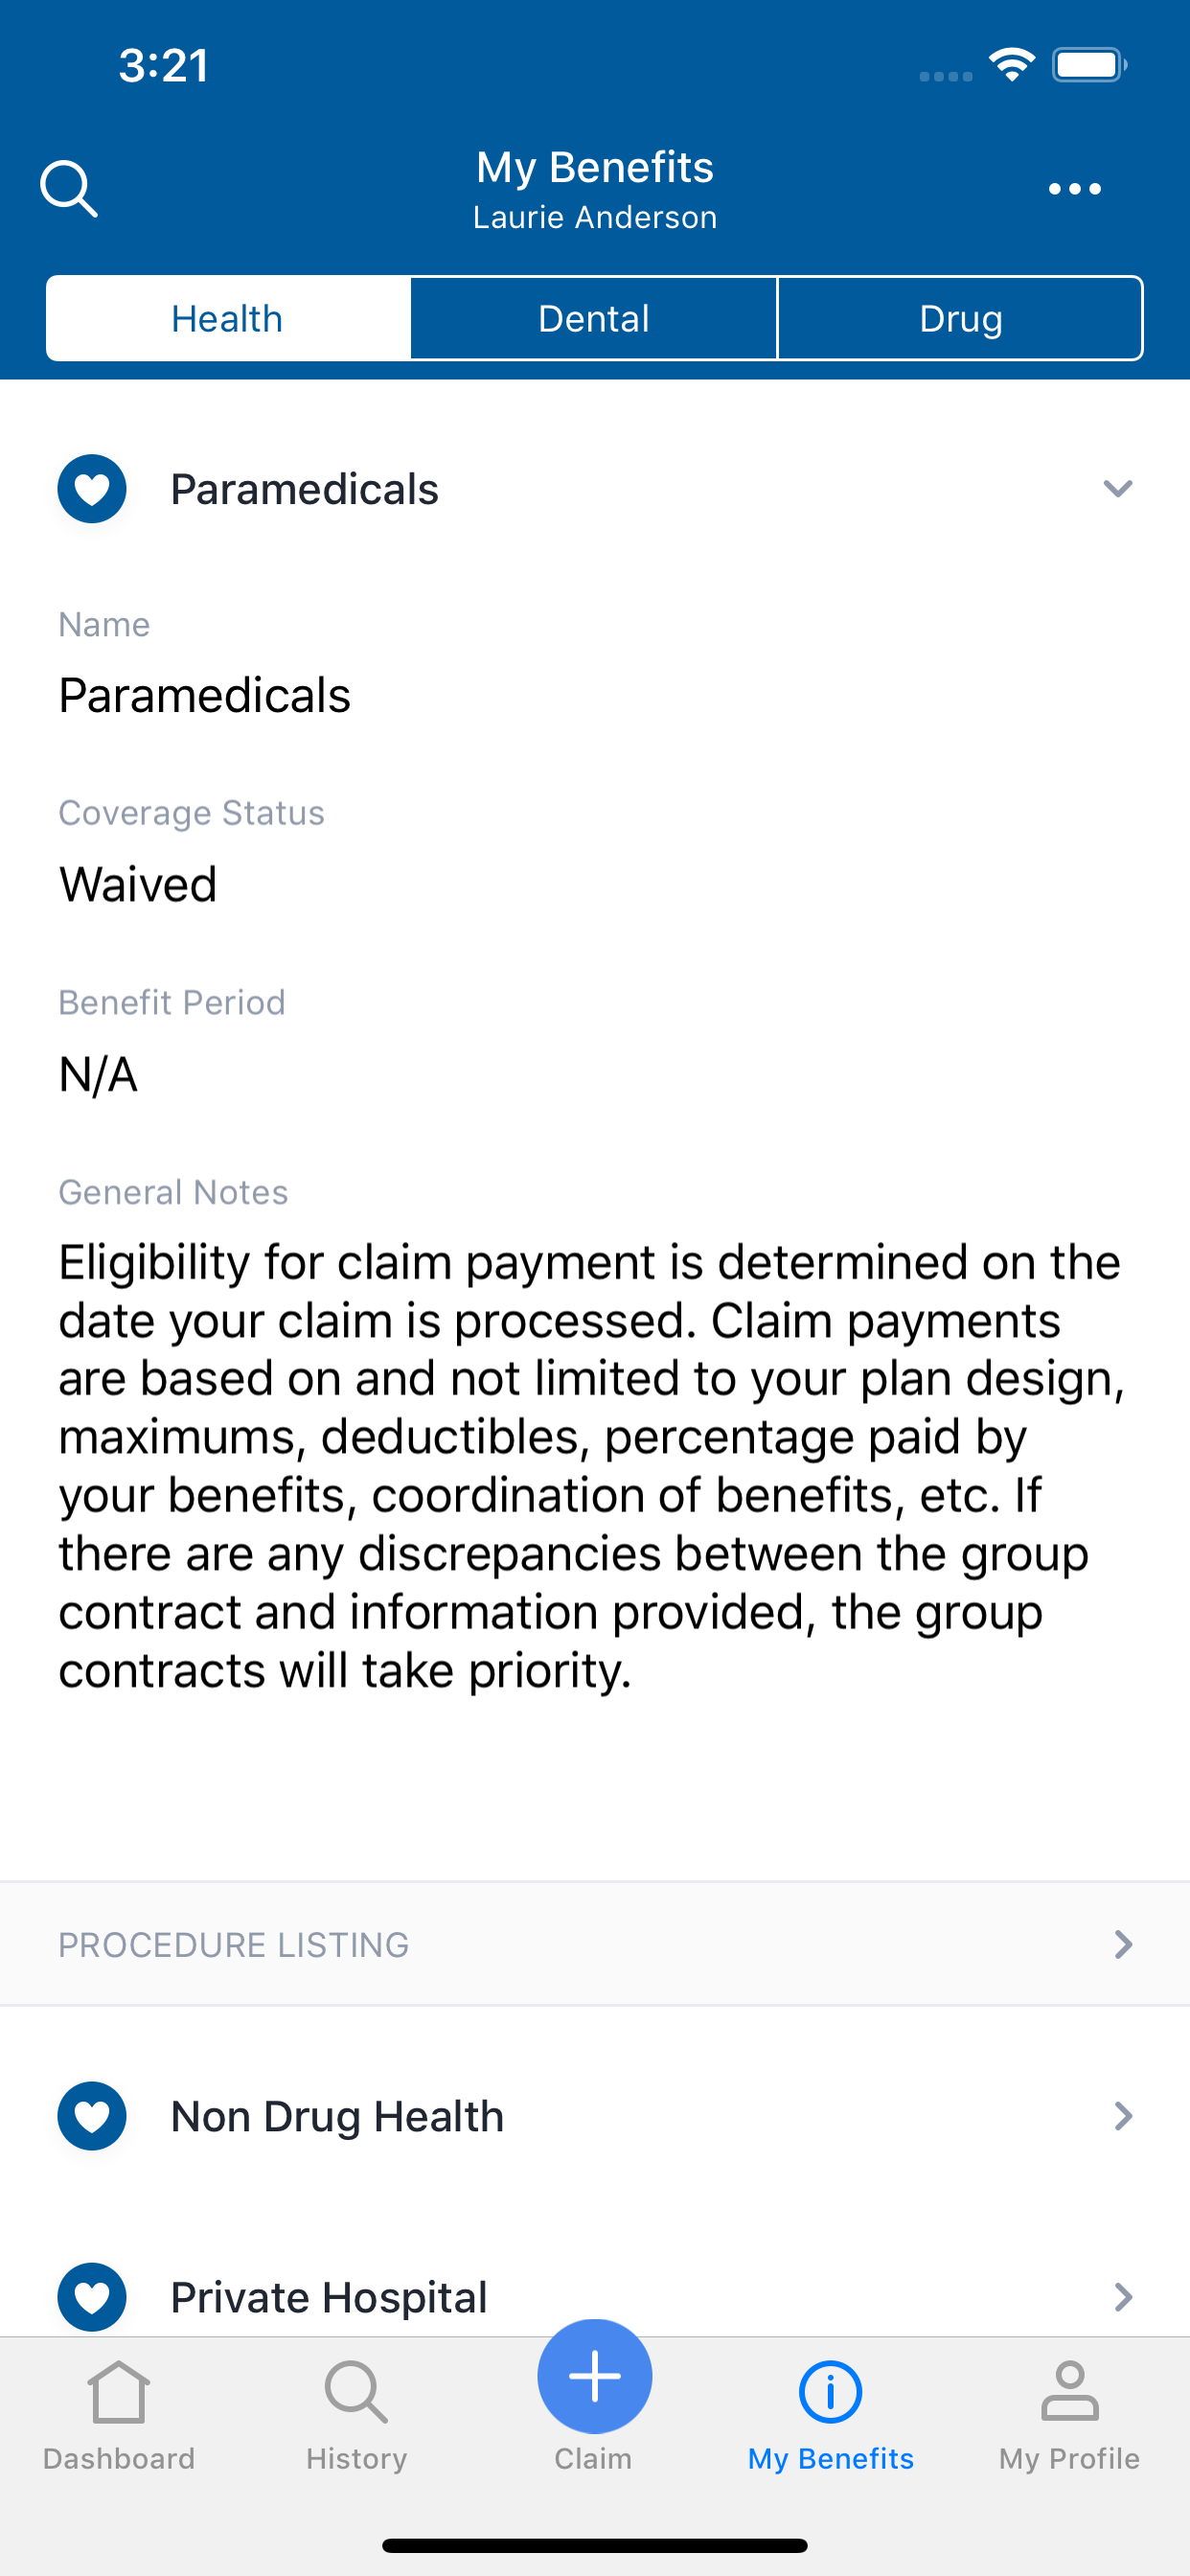Tap the Non Drug Health heart icon

click(92, 2116)
